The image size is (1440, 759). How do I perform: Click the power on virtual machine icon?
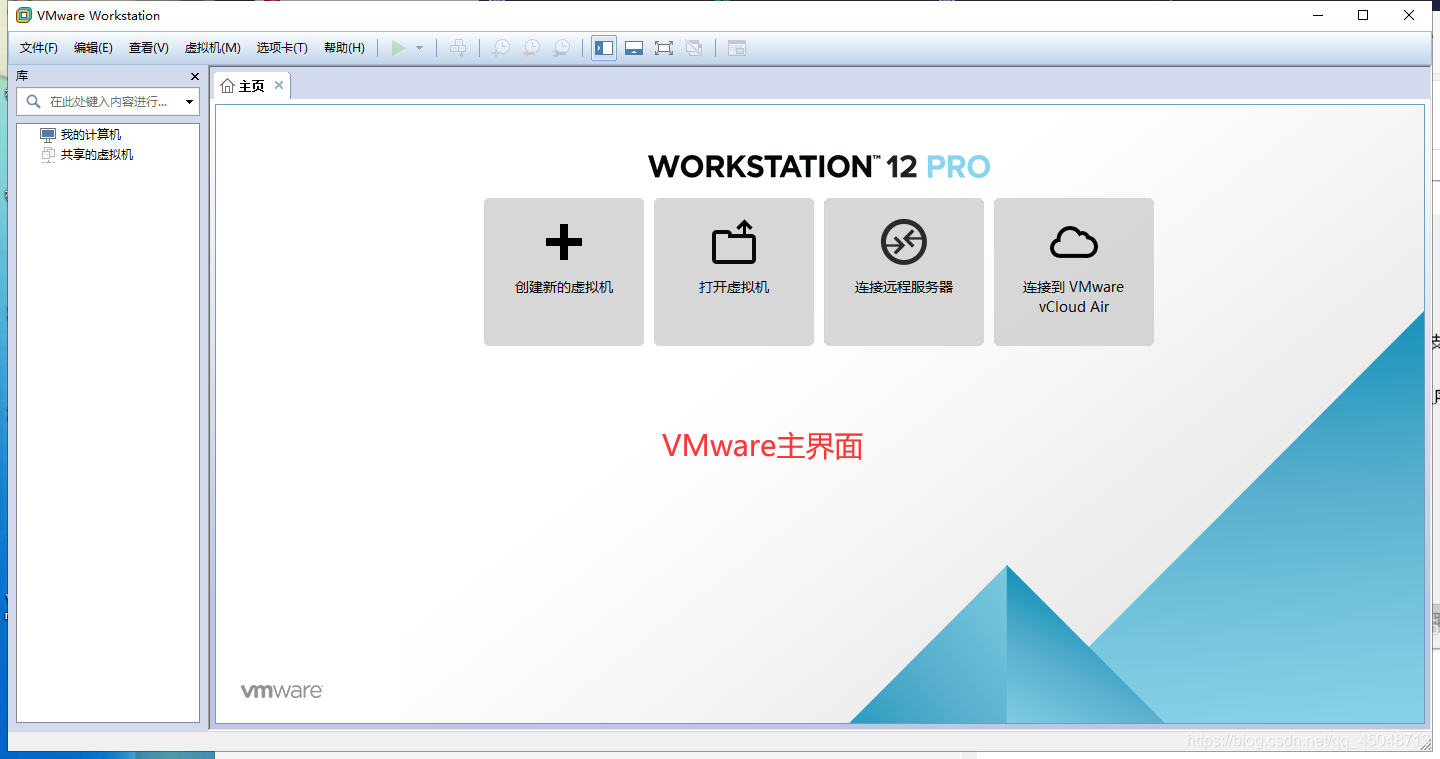[x=398, y=47]
